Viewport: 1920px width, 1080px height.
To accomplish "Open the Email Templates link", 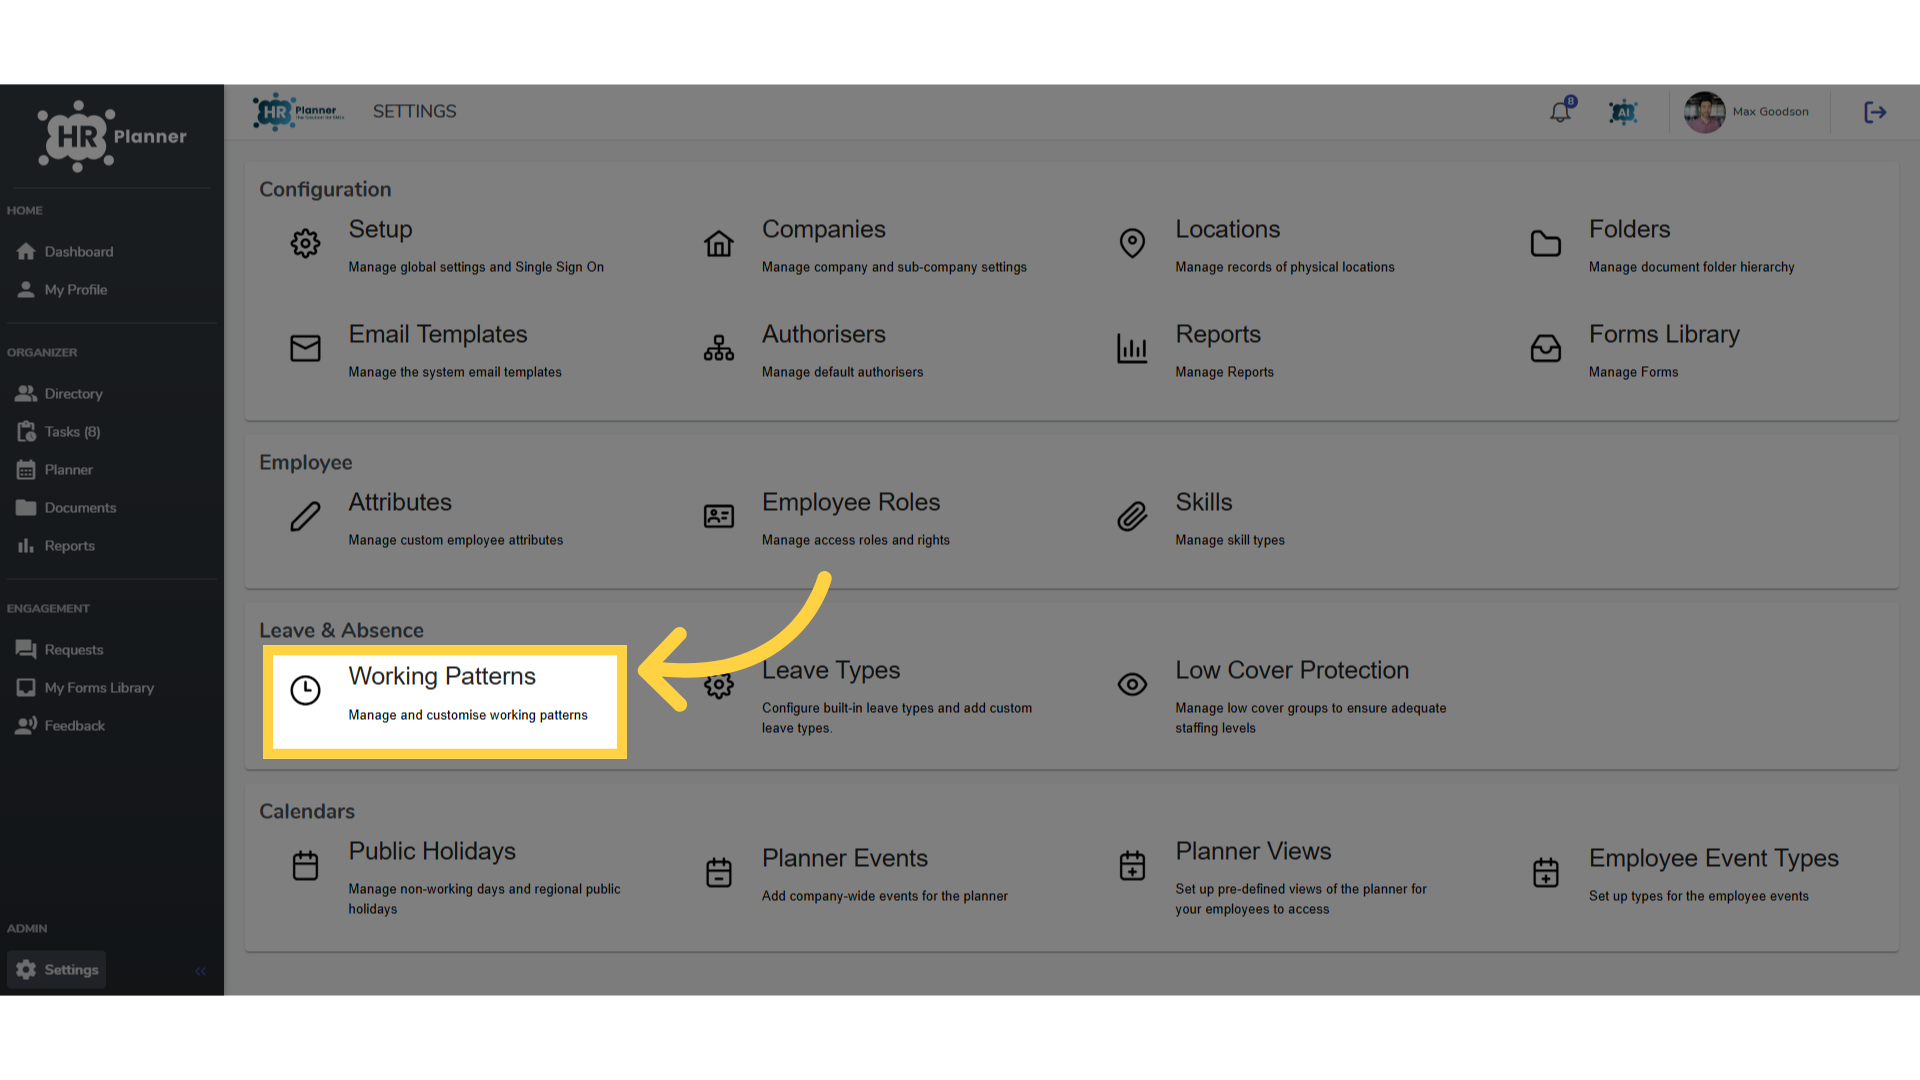I will tap(438, 334).
